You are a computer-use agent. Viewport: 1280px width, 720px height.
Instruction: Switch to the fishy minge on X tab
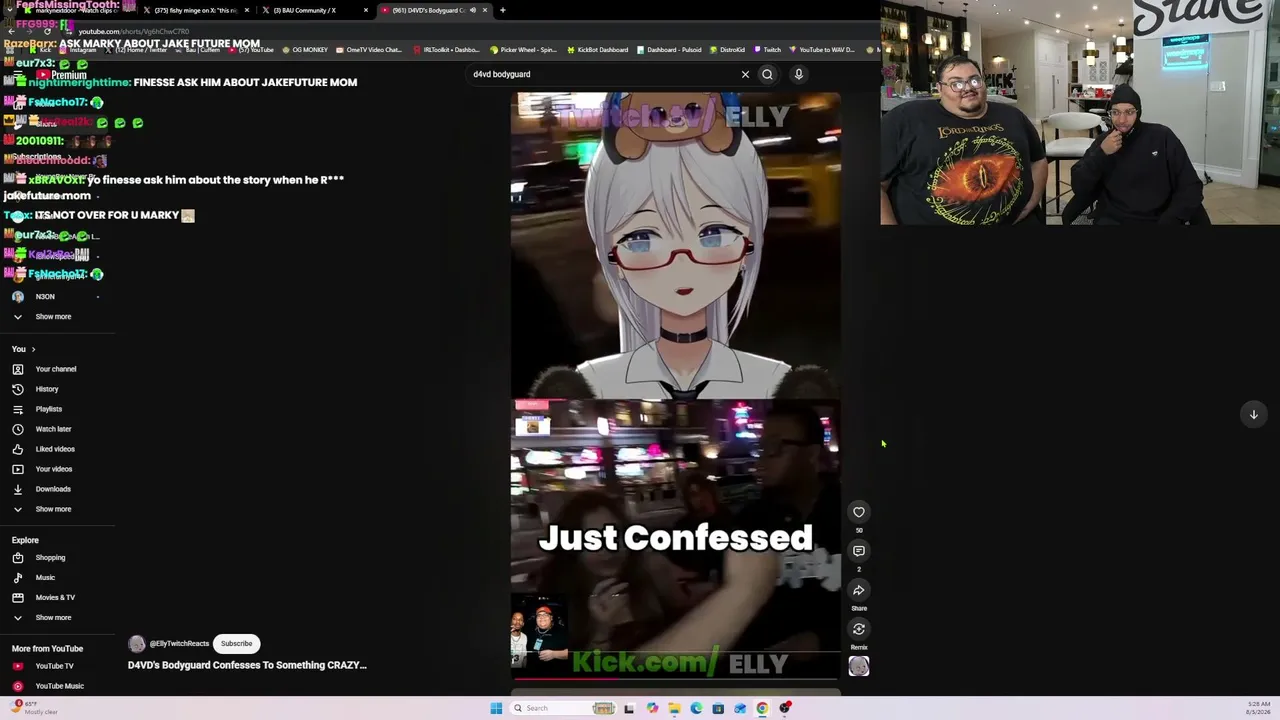(195, 10)
